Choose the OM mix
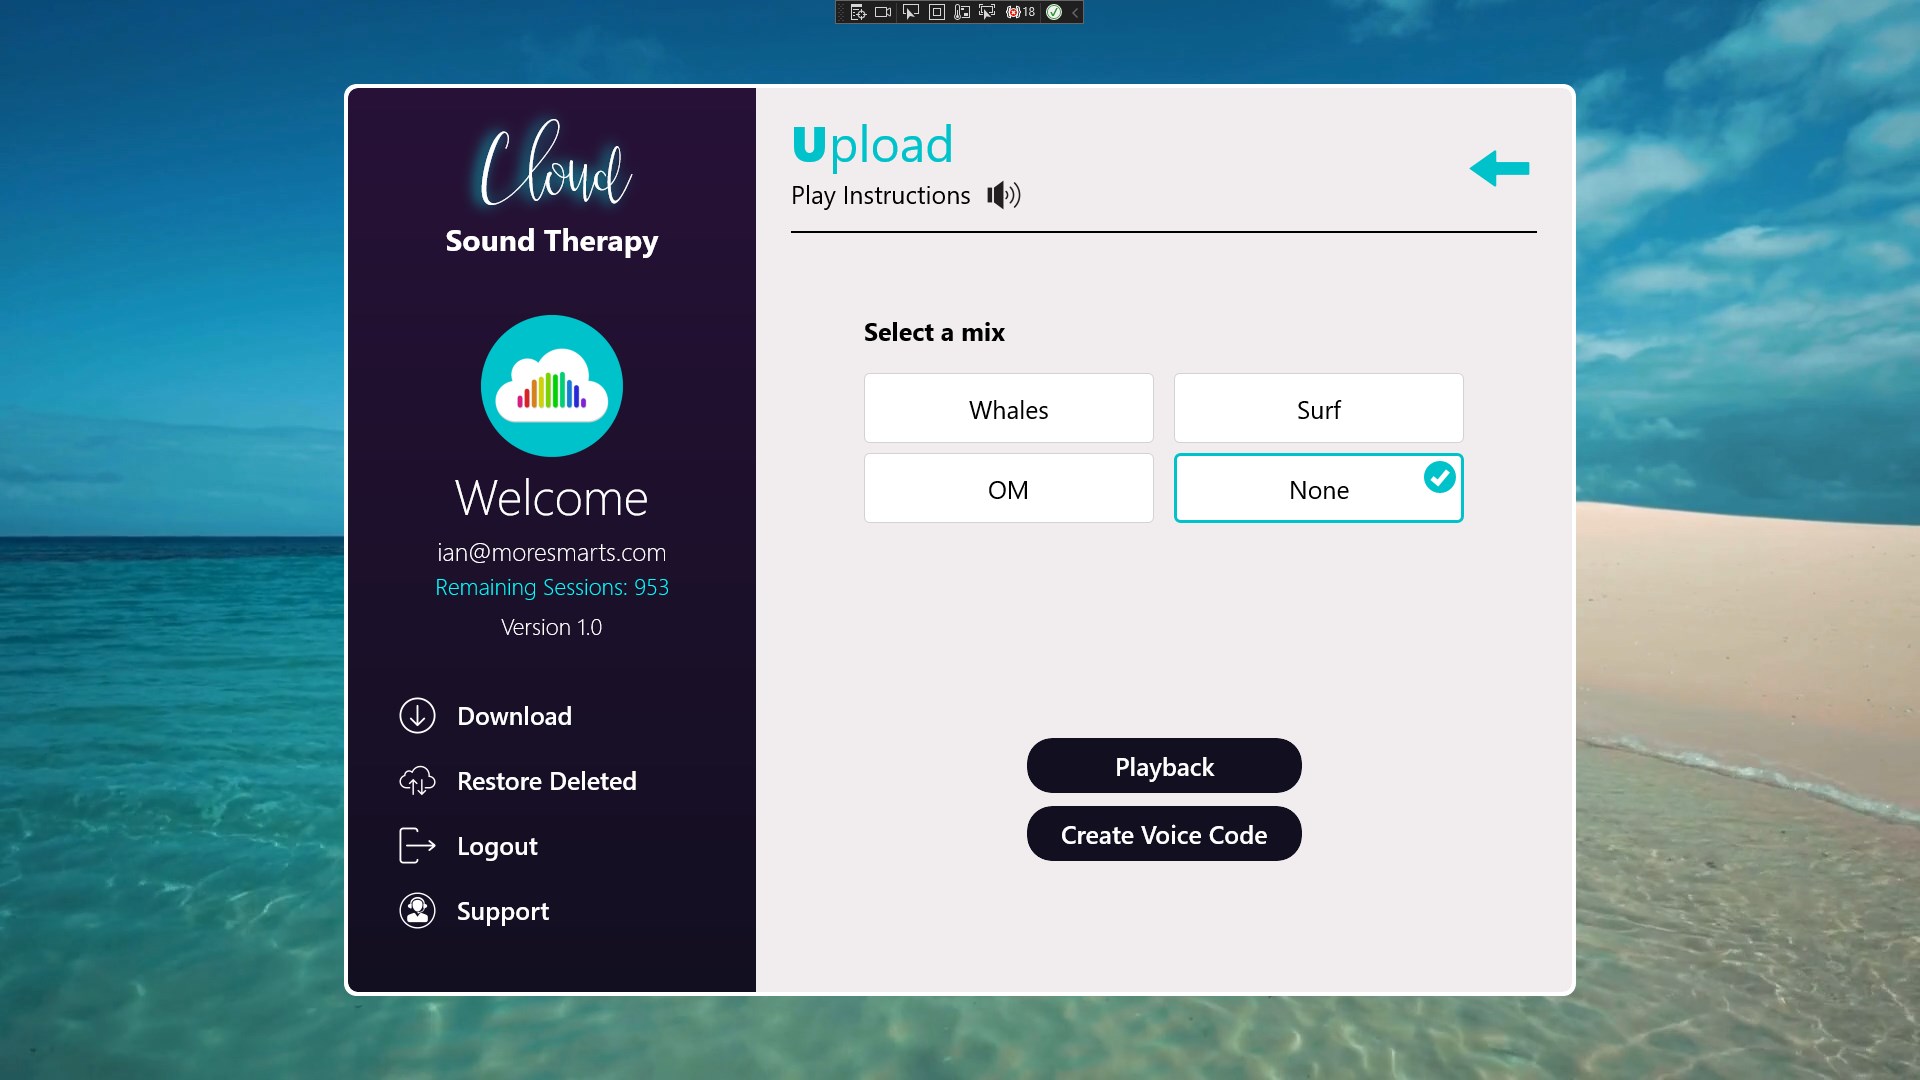1920x1080 pixels. tap(1008, 489)
